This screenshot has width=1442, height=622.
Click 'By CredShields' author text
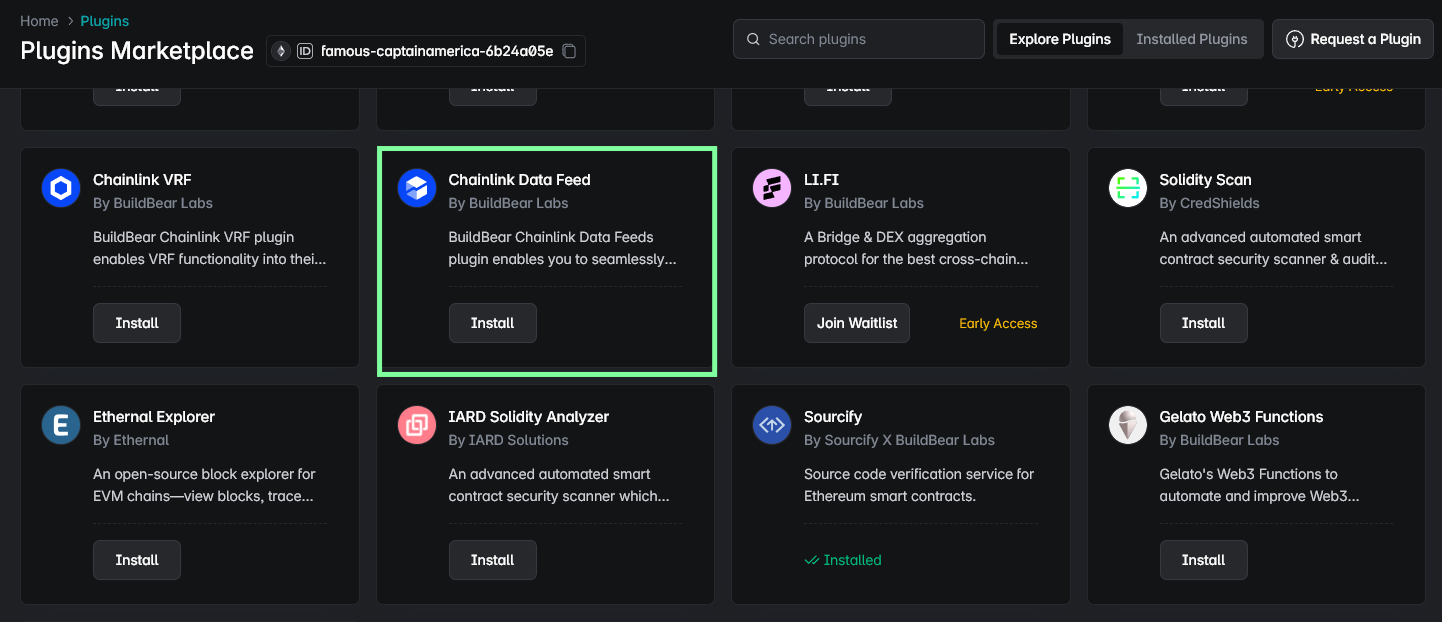click(x=1210, y=203)
